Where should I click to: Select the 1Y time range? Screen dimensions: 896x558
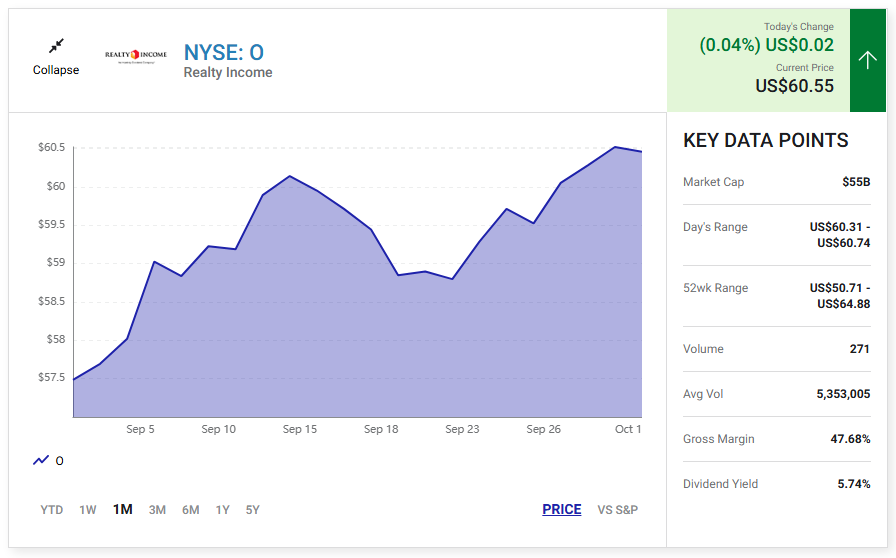tap(222, 509)
